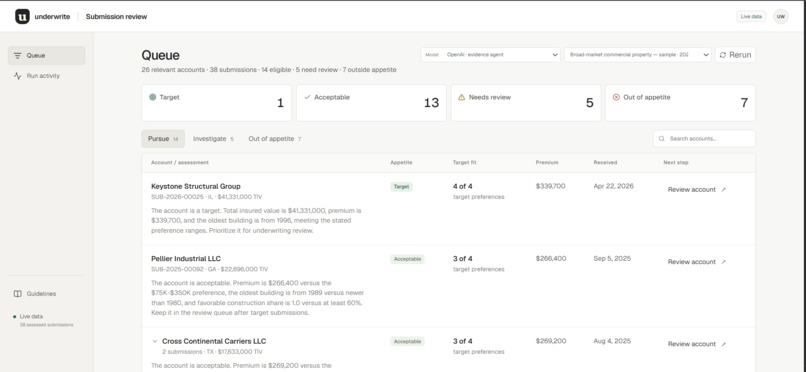Click the Account / assessment column header
The height and width of the screenshot is (372, 806).
point(180,162)
